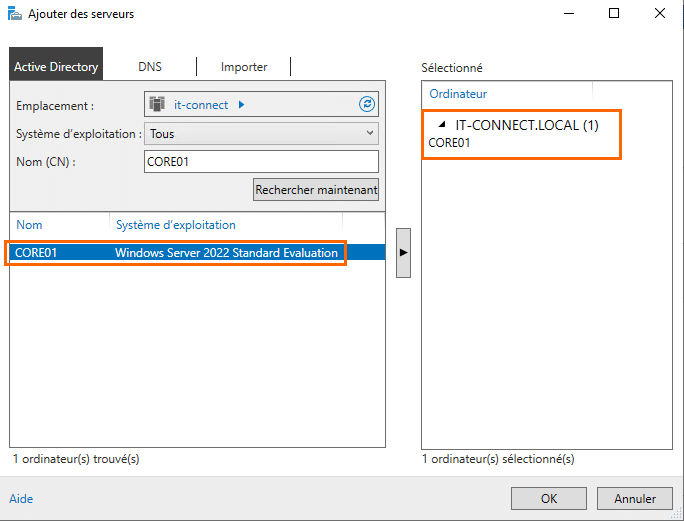The height and width of the screenshot is (521, 684).
Task: Minimize the Ajouter des serveurs window
Action: pos(569,14)
